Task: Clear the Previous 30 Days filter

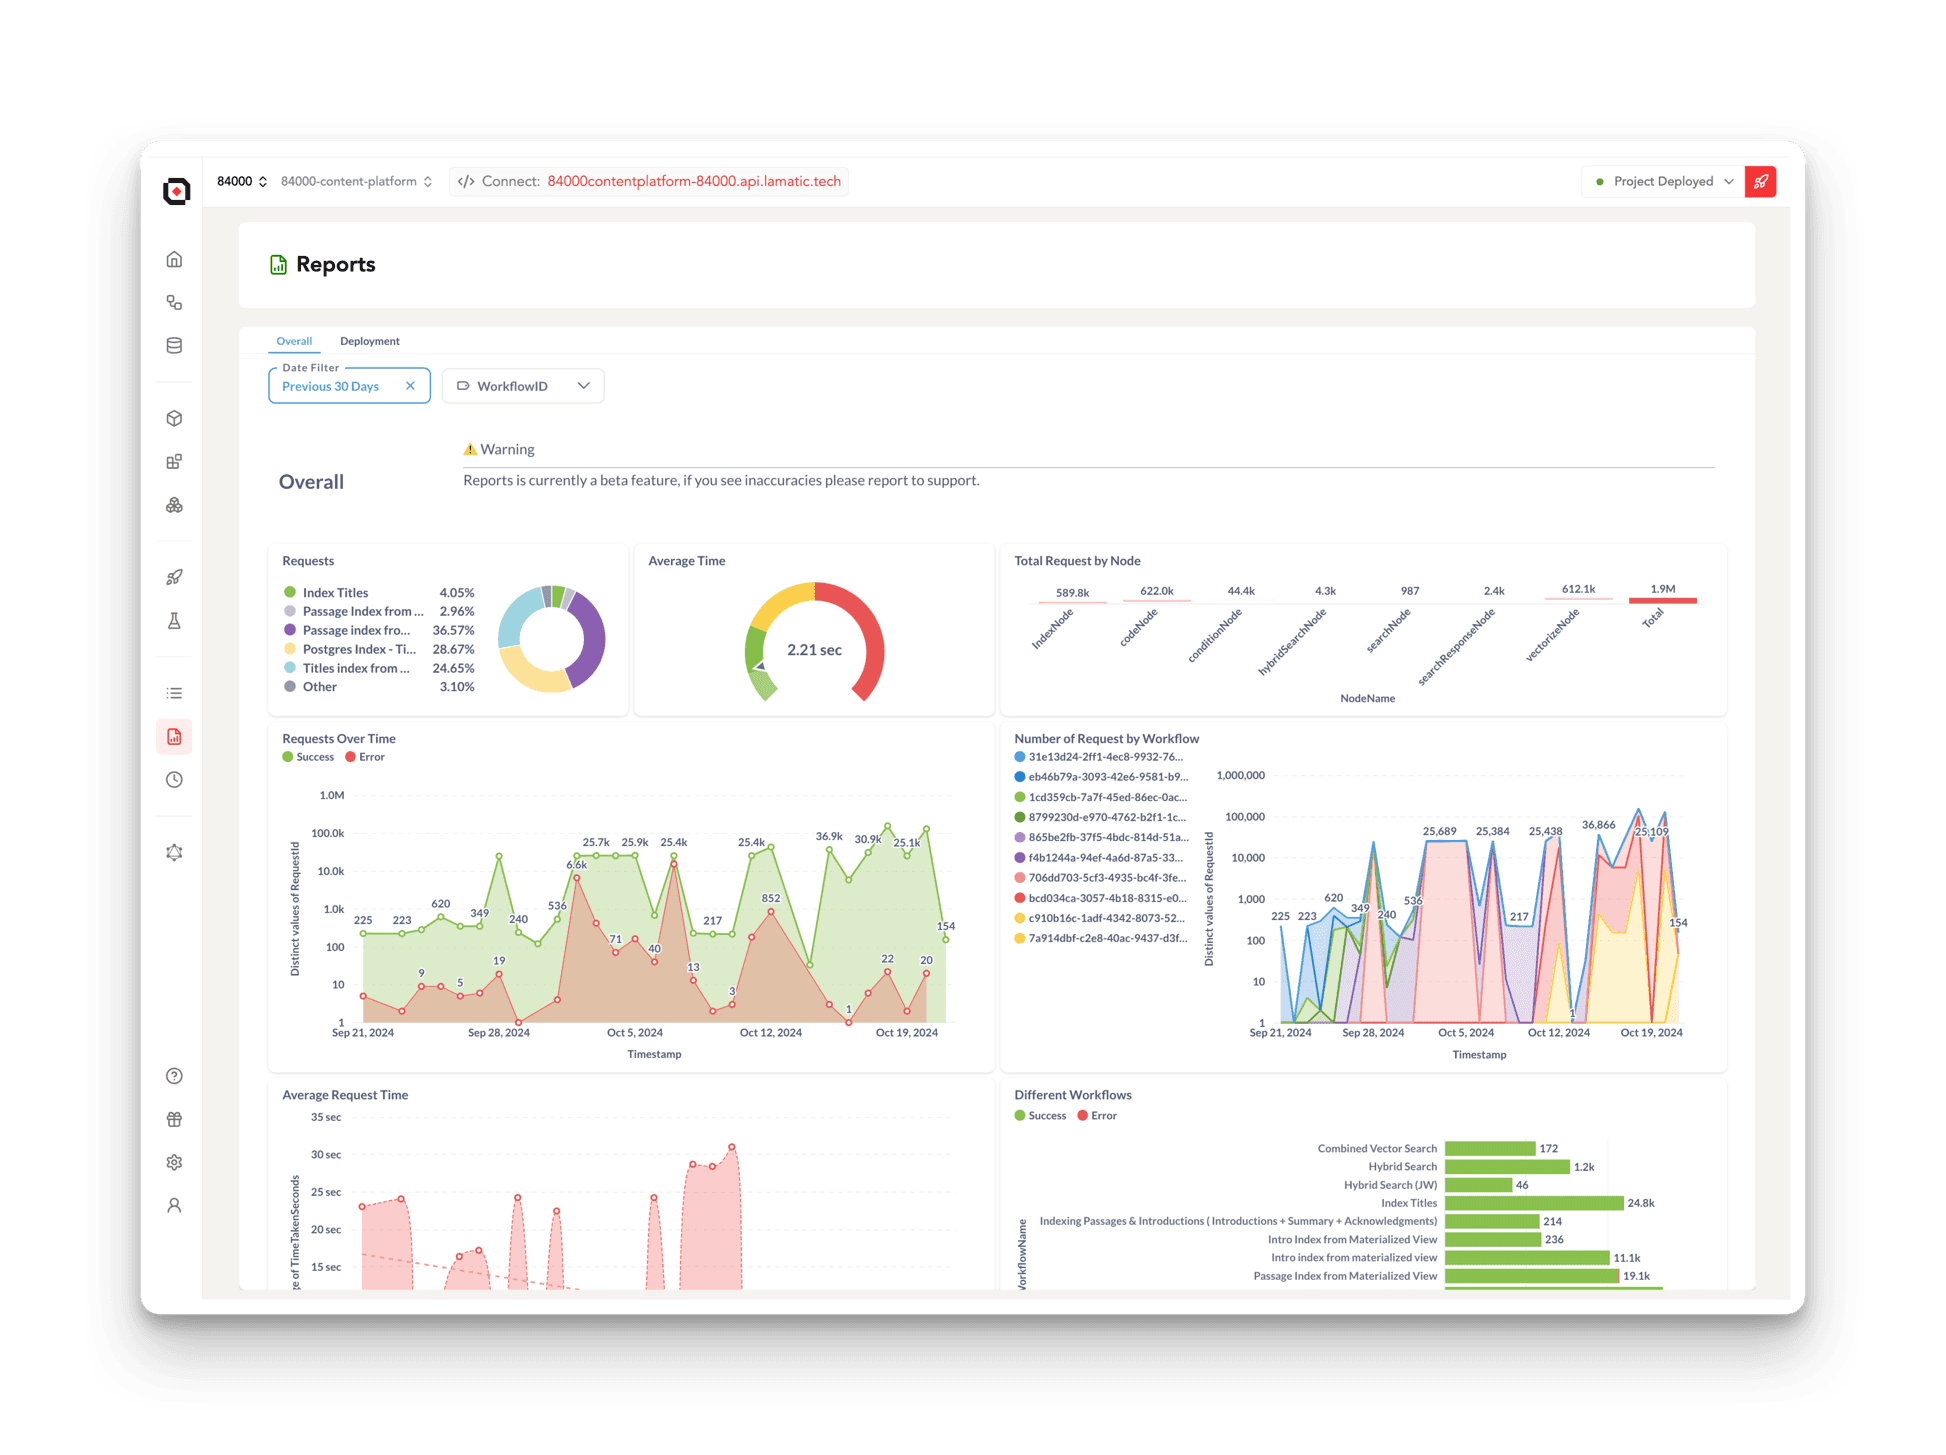Action: pyautogui.click(x=410, y=386)
